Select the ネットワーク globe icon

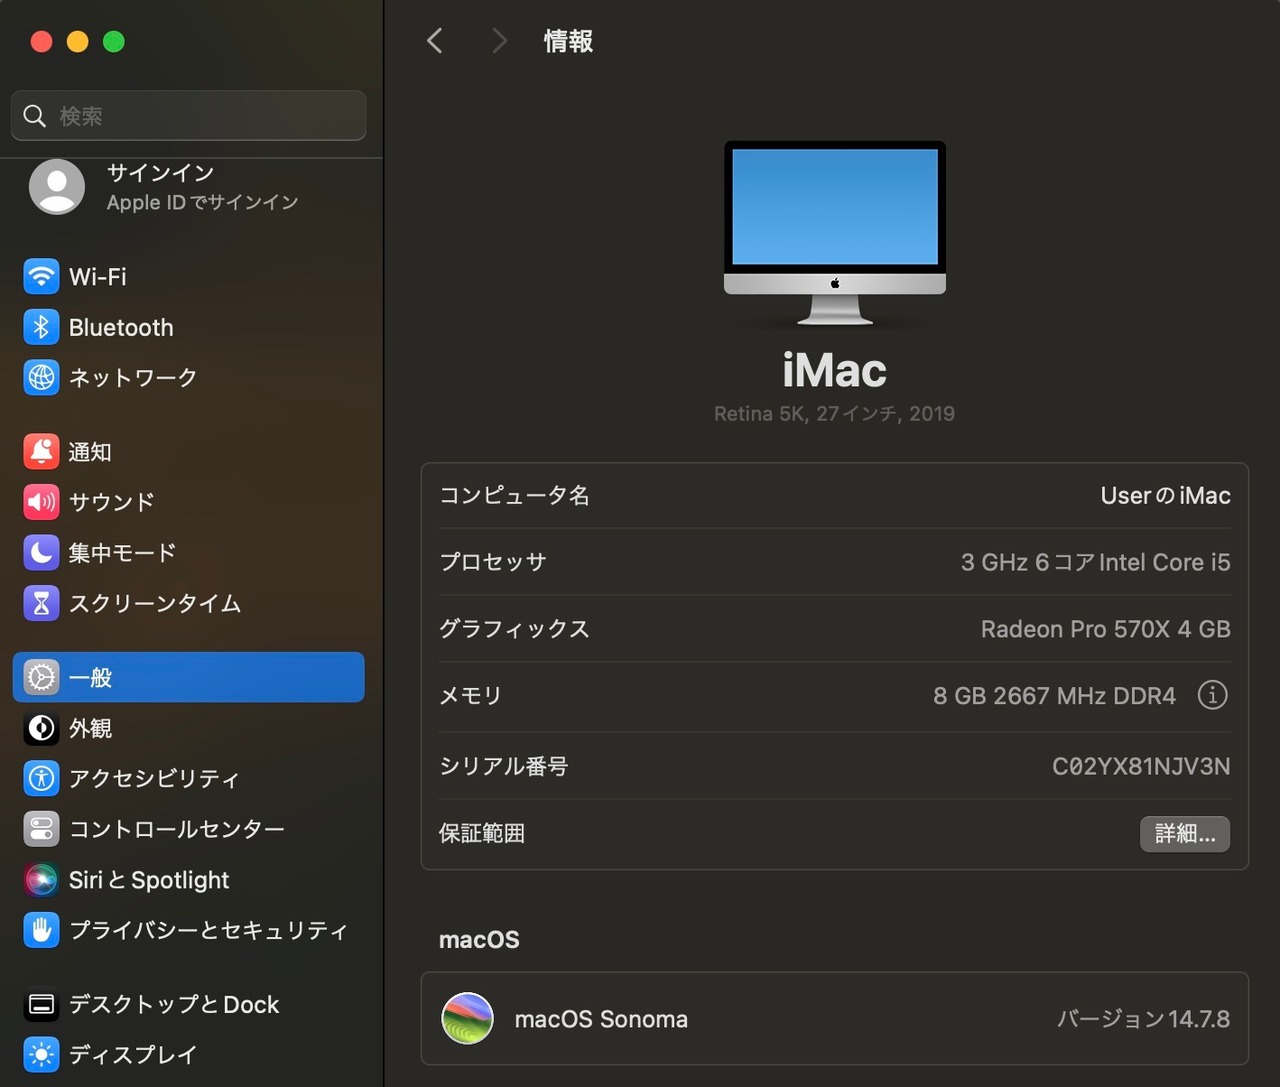[x=41, y=377]
